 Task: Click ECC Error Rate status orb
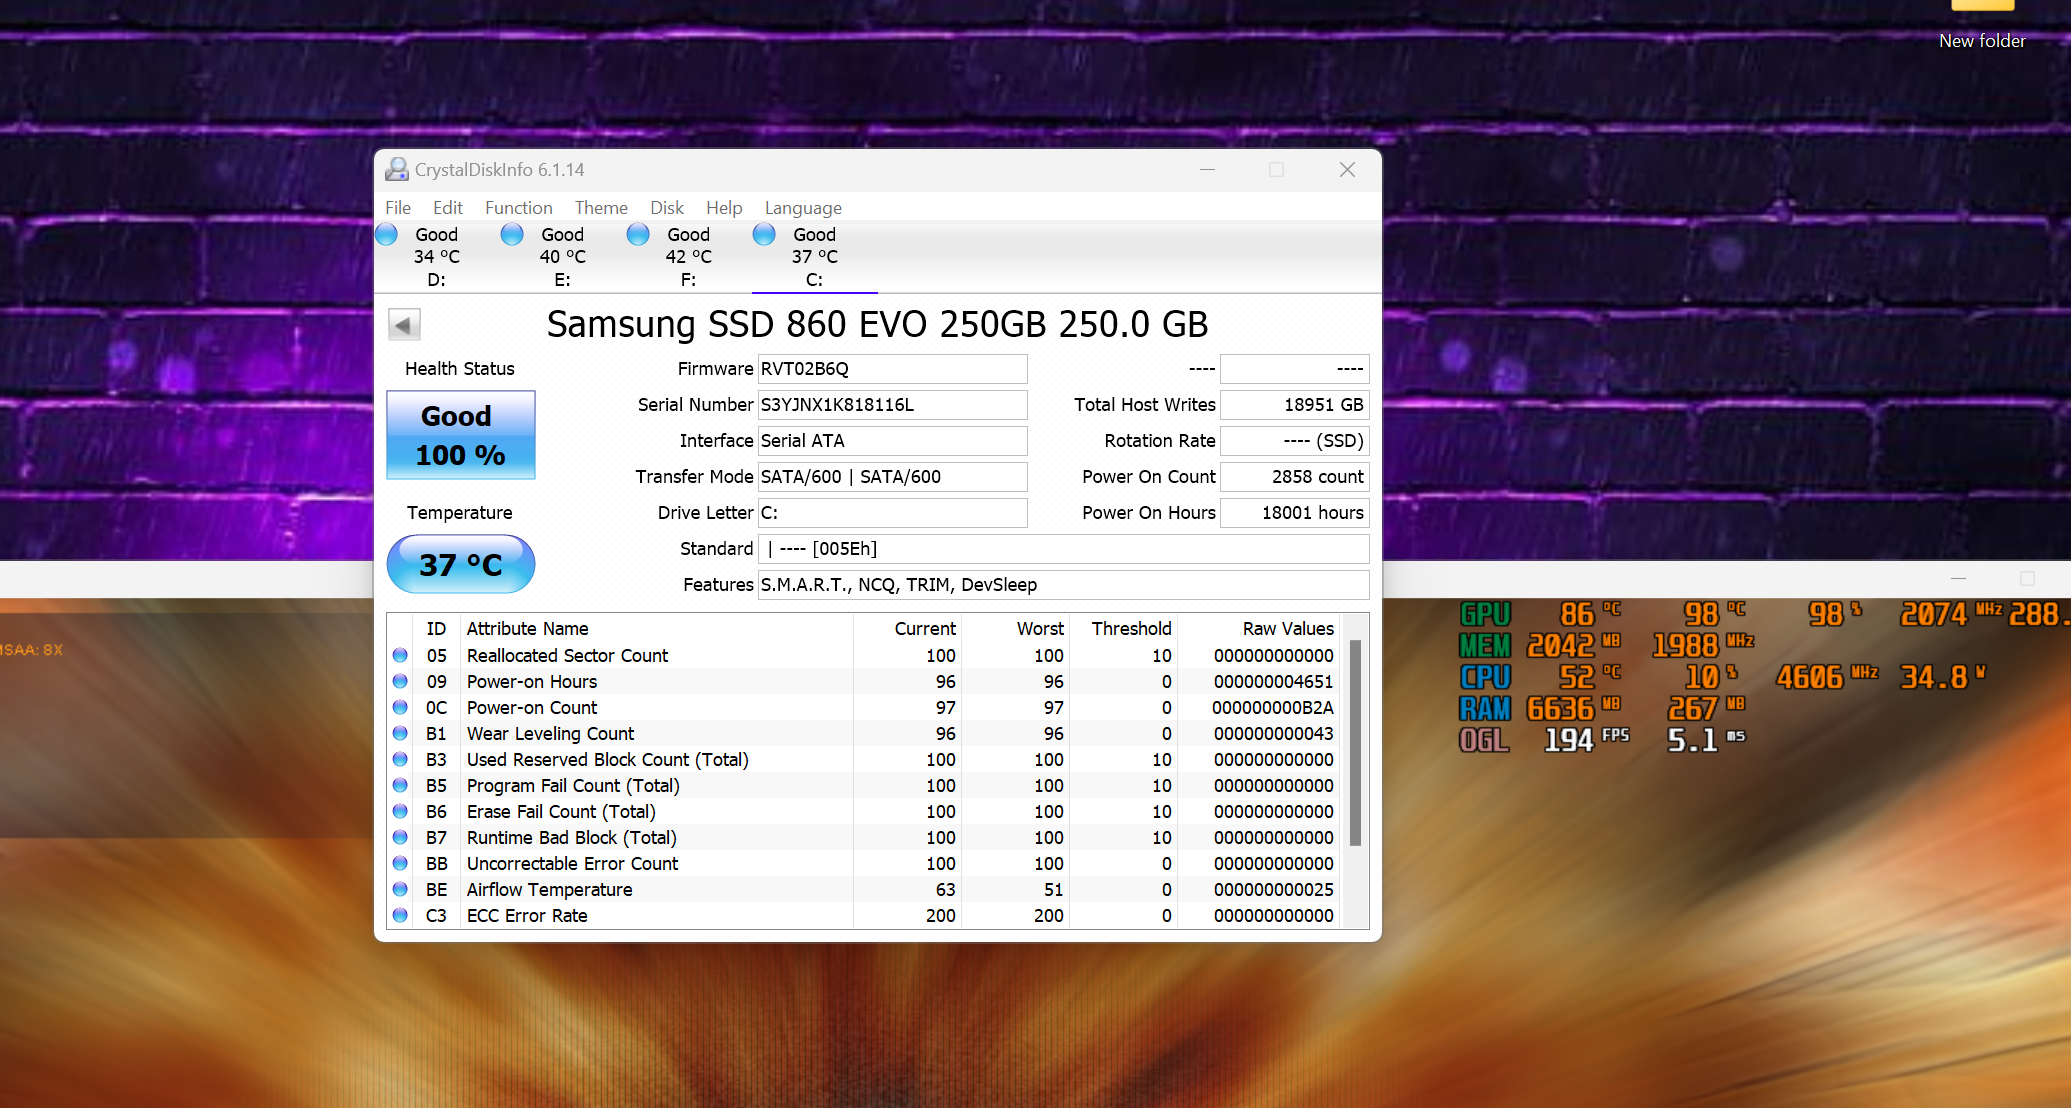pyautogui.click(x=400, y=916)
